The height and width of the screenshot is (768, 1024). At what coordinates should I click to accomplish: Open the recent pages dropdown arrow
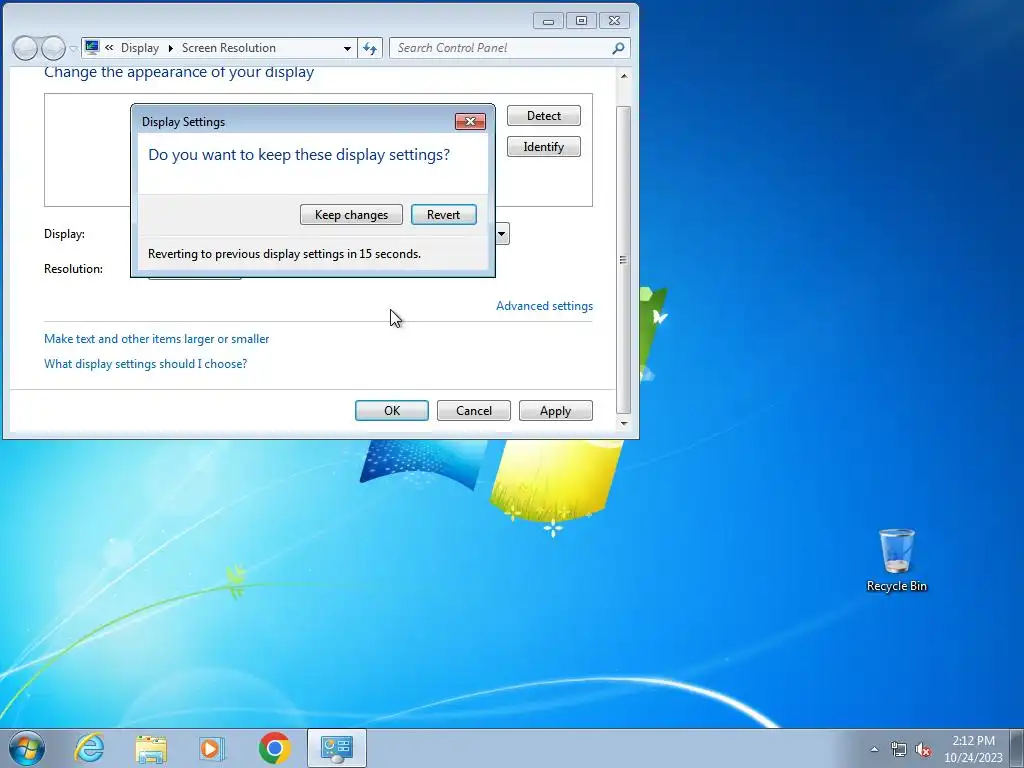click(73, 49)
